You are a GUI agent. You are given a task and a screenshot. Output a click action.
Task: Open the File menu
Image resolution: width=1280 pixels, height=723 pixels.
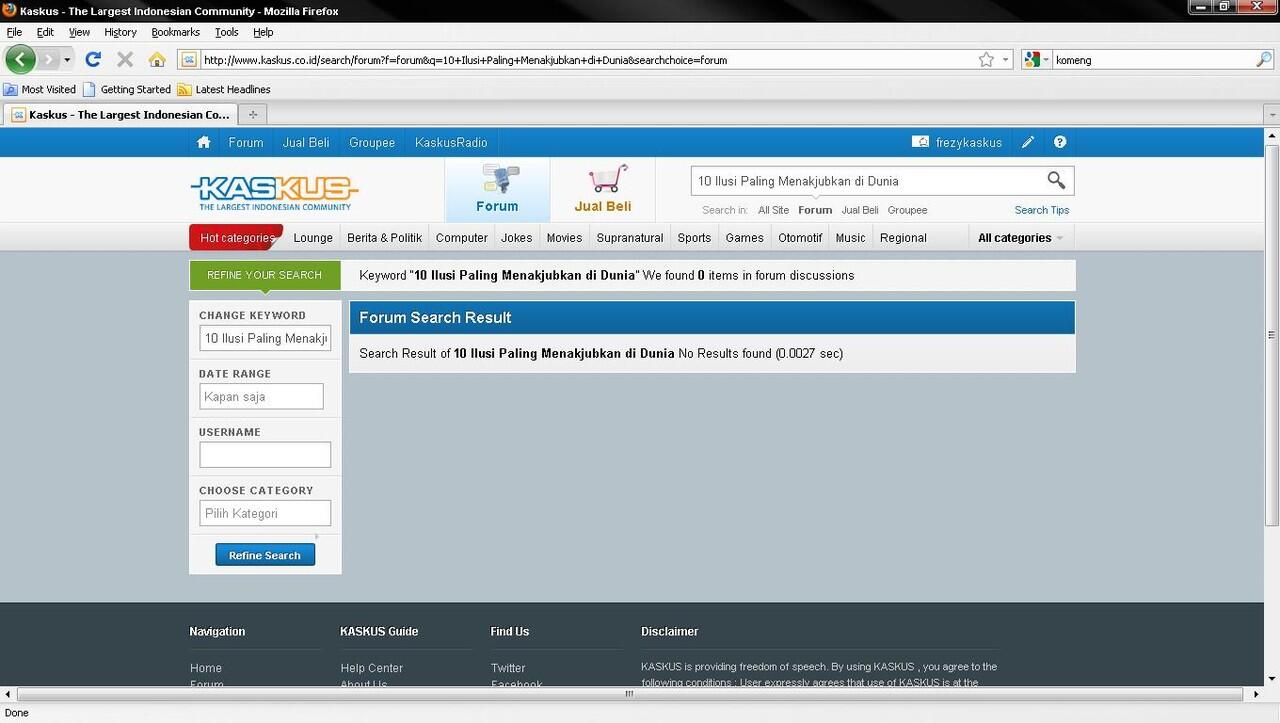[14, 32]
